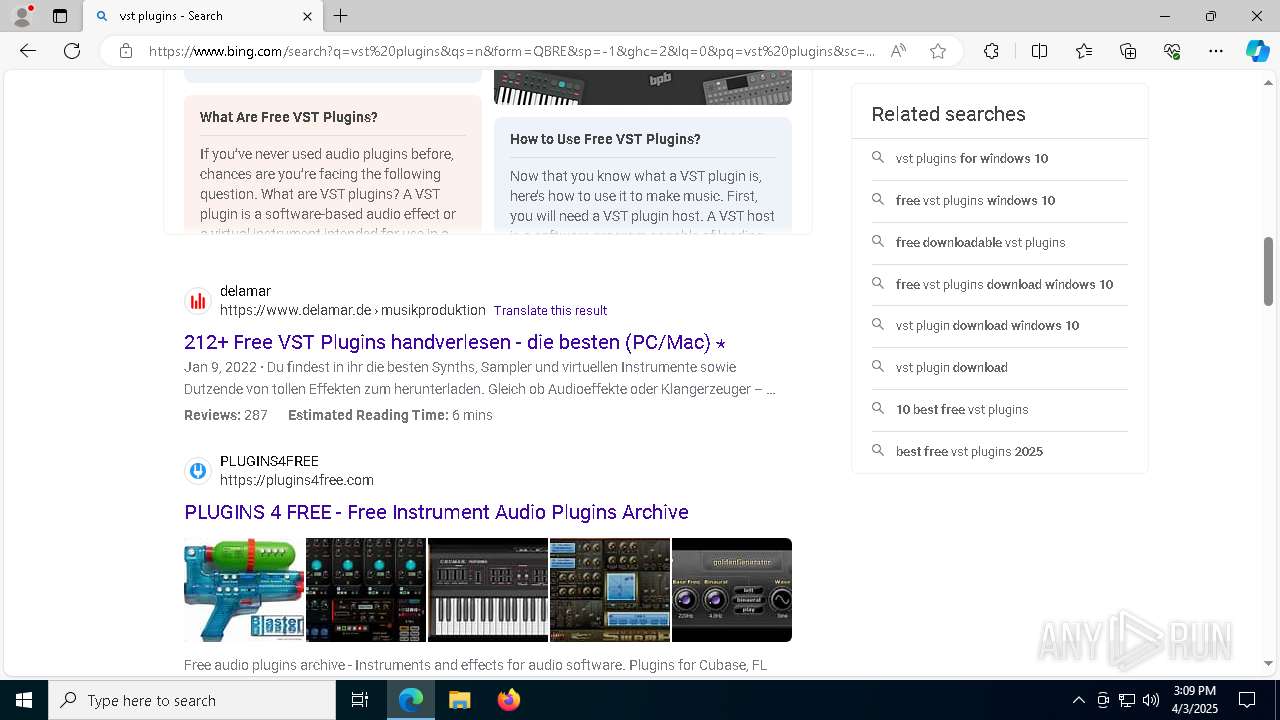The height and width of the screenshot is (720, 1280).
Task: Open PLUGINS 4 FREE archive result
Action: [x=436, y=512]
